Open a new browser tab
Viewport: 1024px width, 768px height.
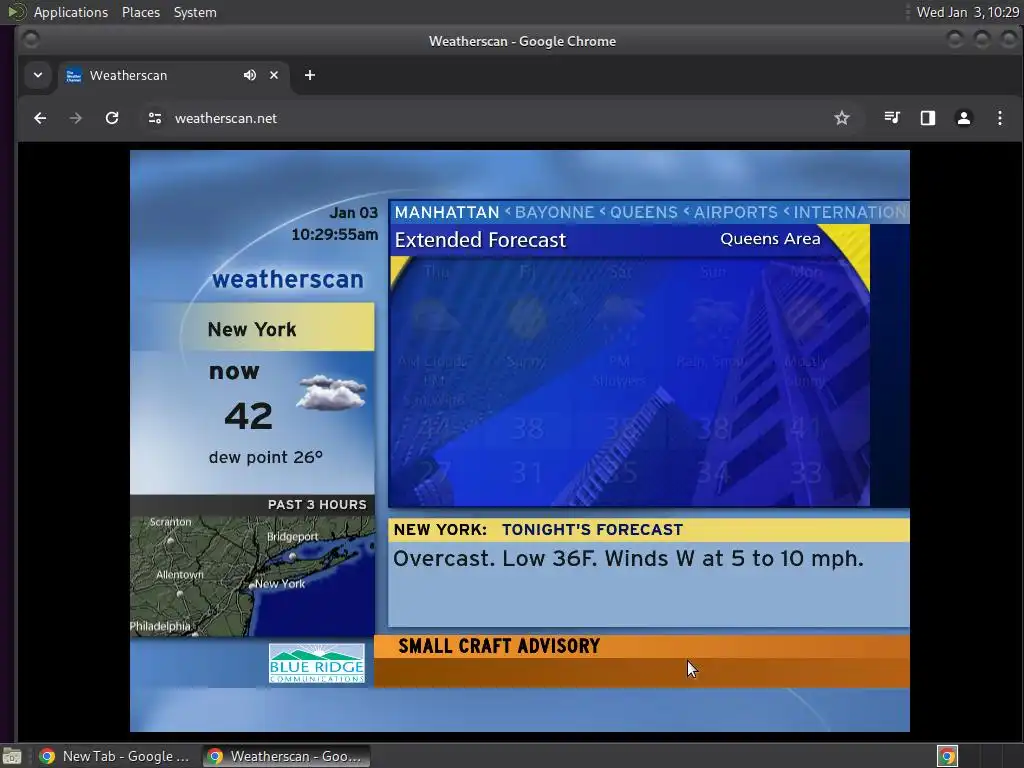click(x=310, y=75)
